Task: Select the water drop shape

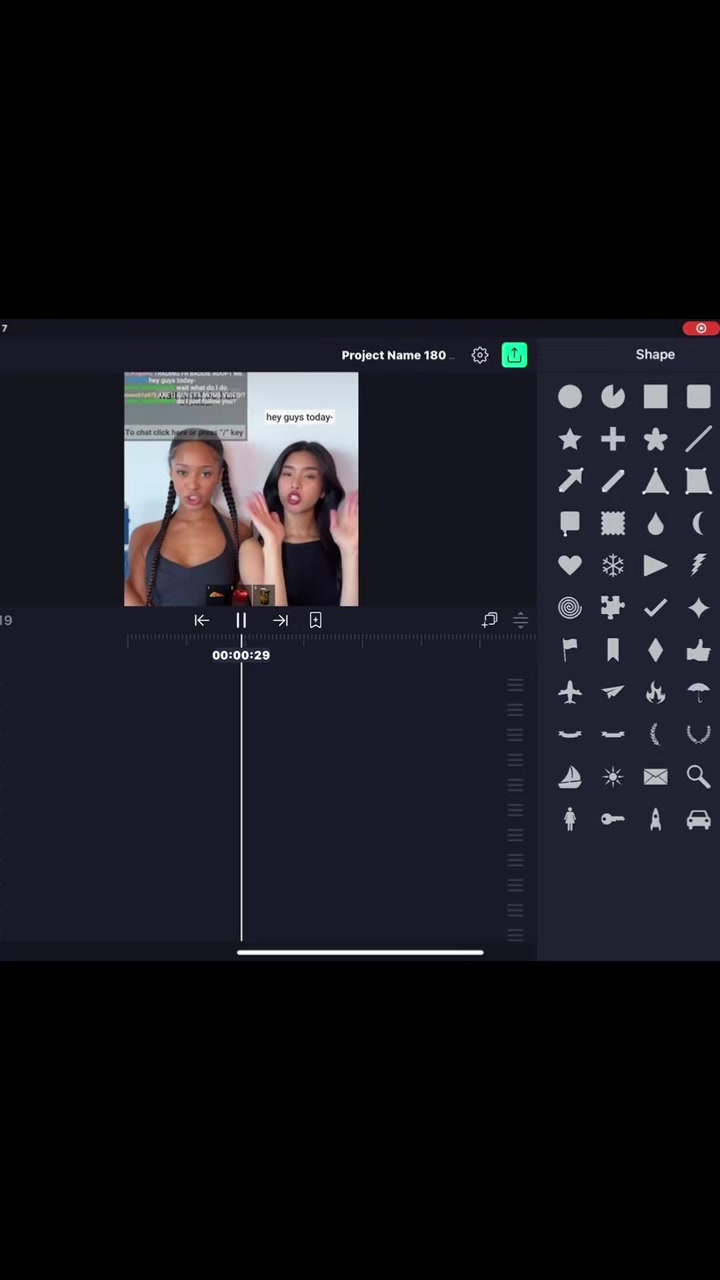Action: click(x=655, y=523)
